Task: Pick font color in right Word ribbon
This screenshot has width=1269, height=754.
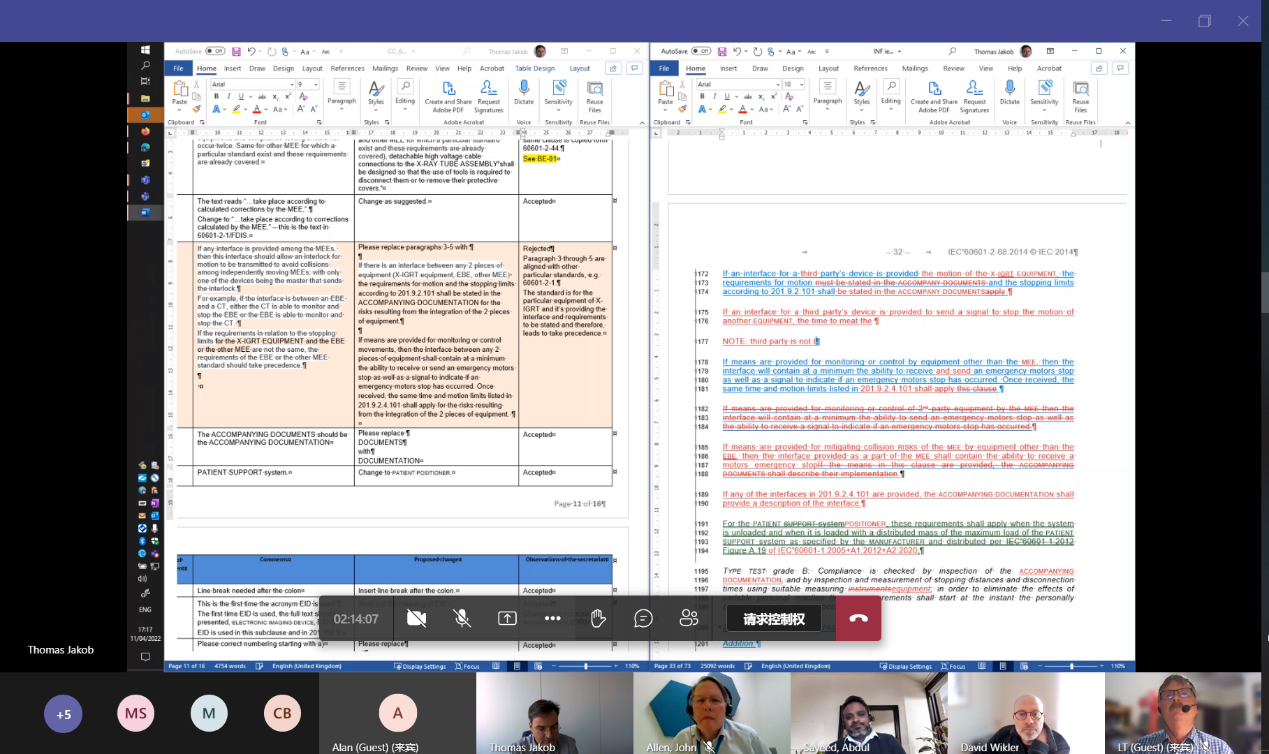Action: (742, 109)
